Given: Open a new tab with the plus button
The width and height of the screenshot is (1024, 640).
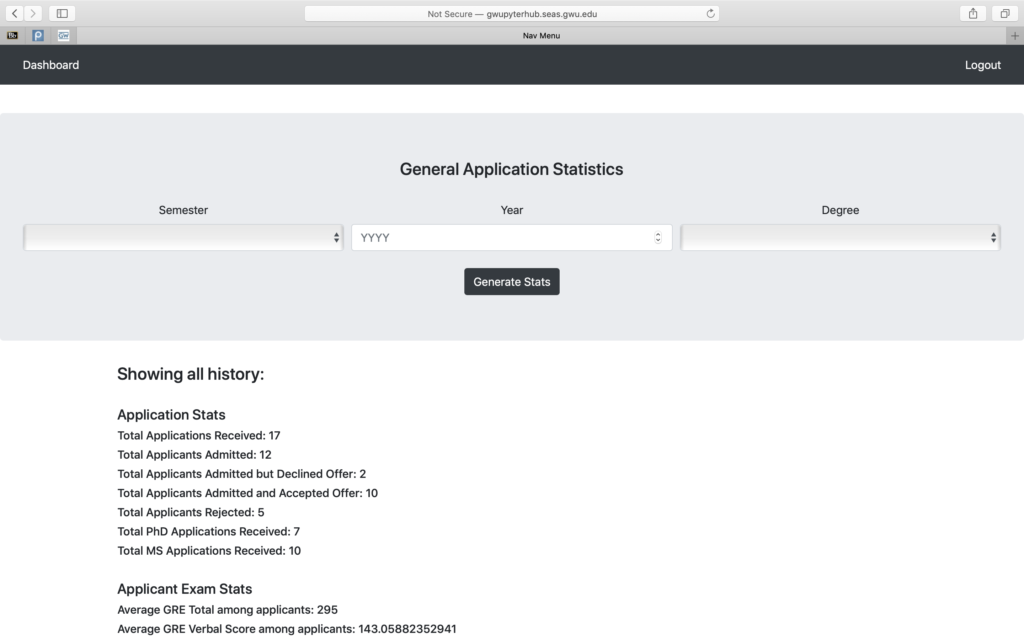Looking at the screenshot, I should (1015, 35).
